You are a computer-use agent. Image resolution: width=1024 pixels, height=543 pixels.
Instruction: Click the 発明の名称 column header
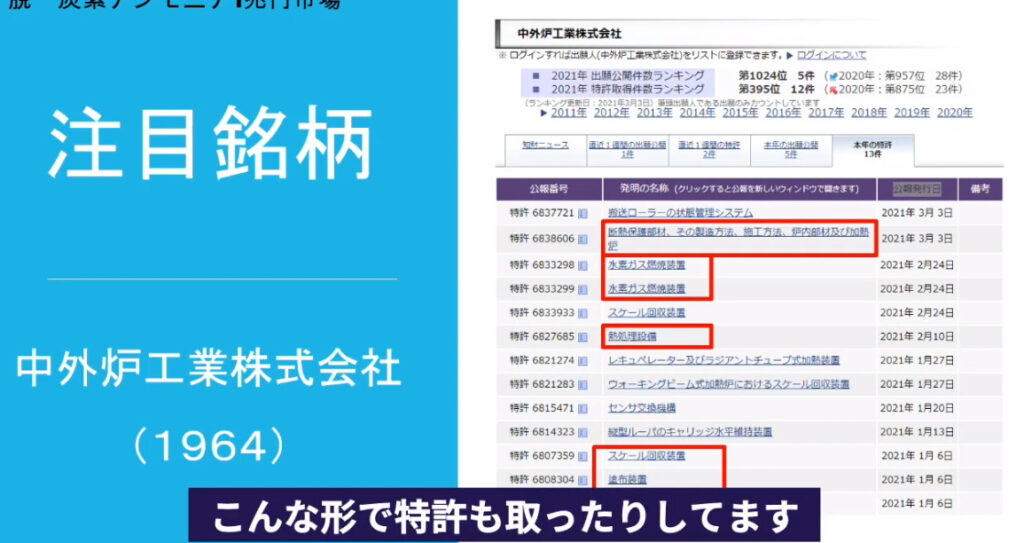pos(739,189)
